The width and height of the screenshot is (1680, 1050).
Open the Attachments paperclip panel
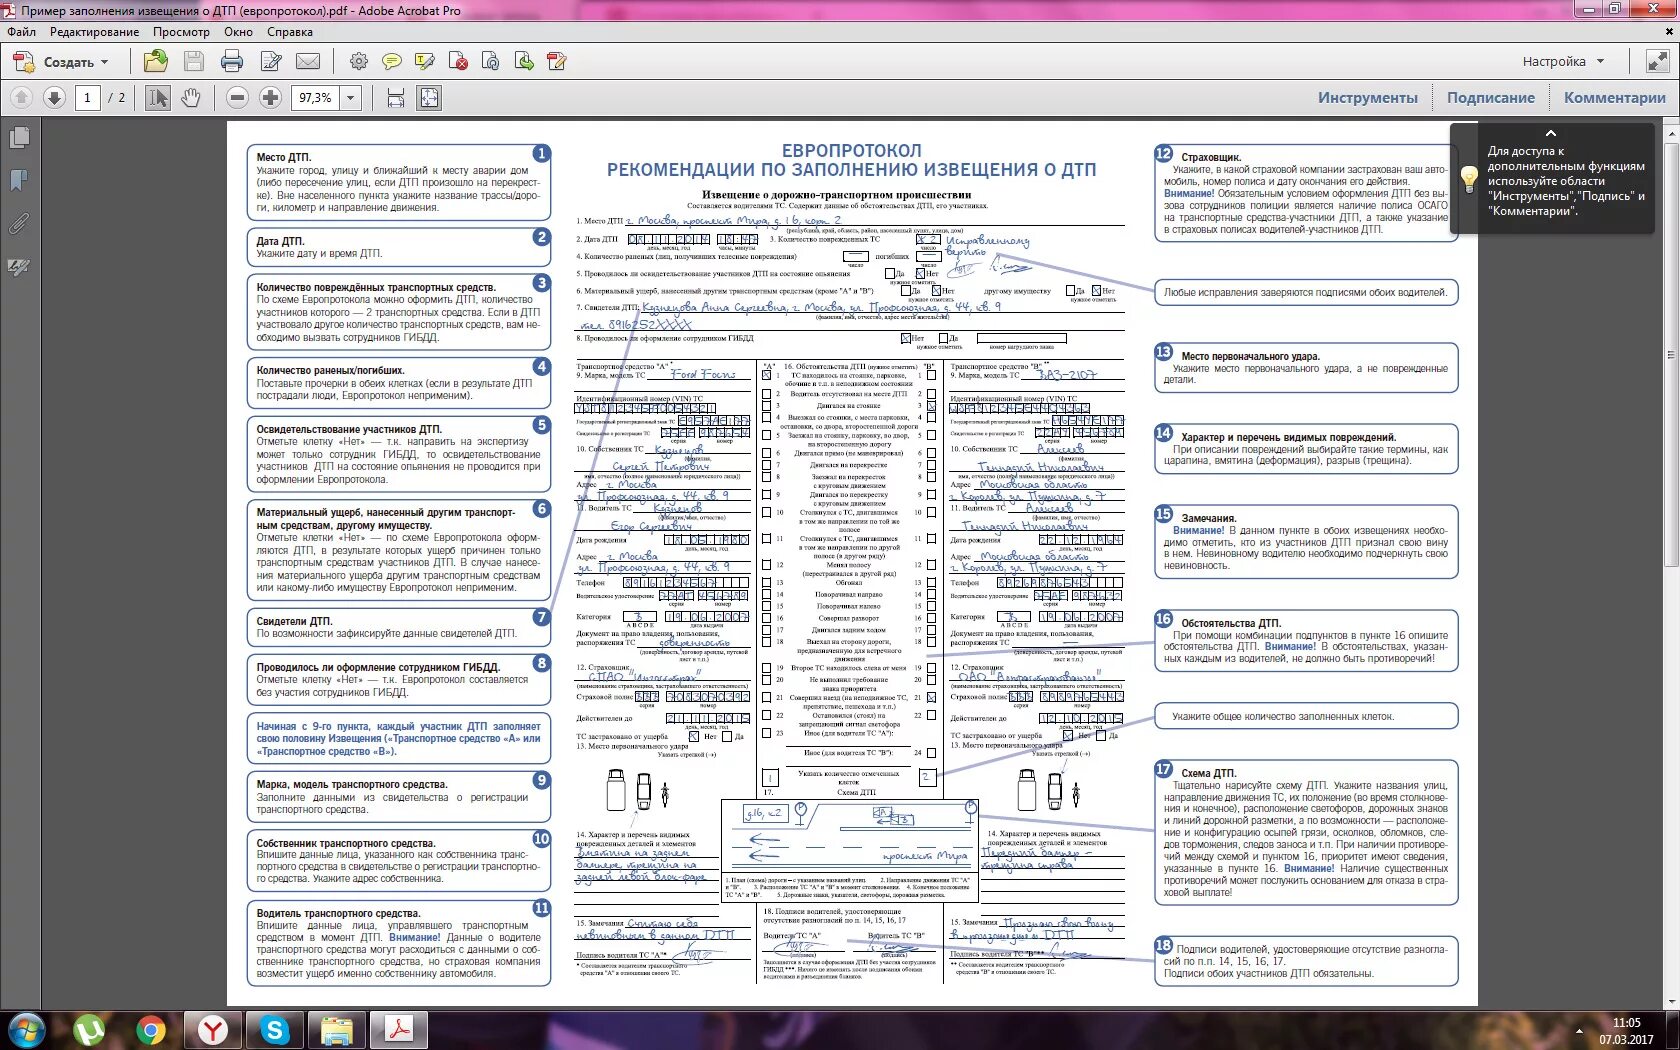tap(19, 224)
